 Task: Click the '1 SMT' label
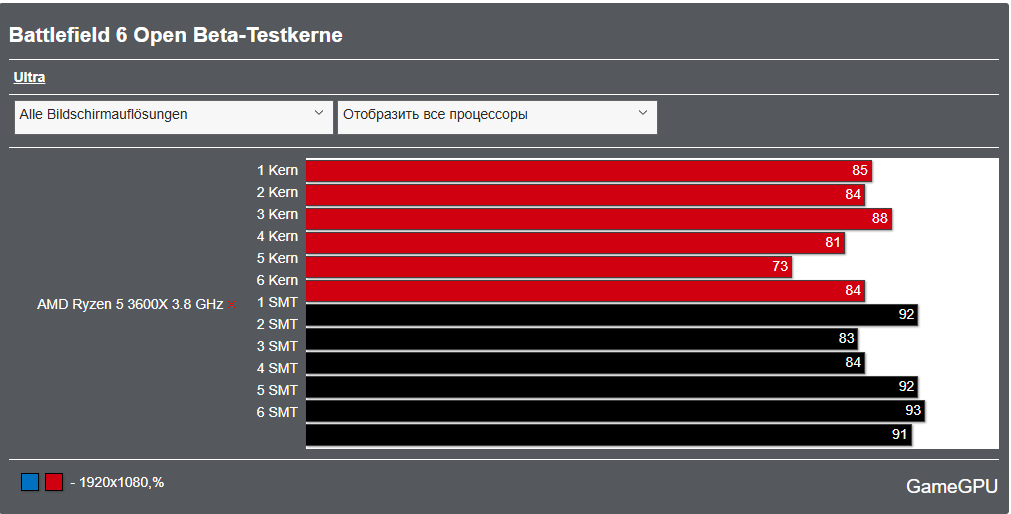coord(277,302)
